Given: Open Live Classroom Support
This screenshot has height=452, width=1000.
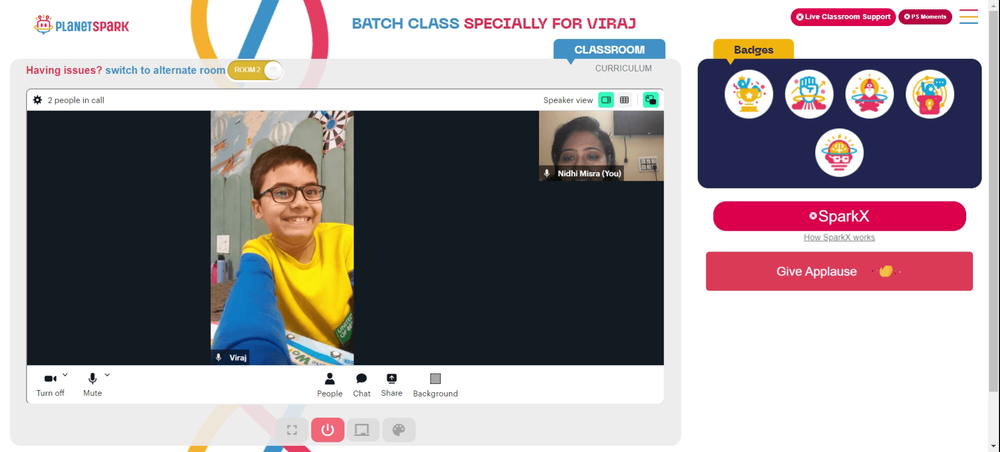Looking at the screenshot, I should click(x=843, y=17).
